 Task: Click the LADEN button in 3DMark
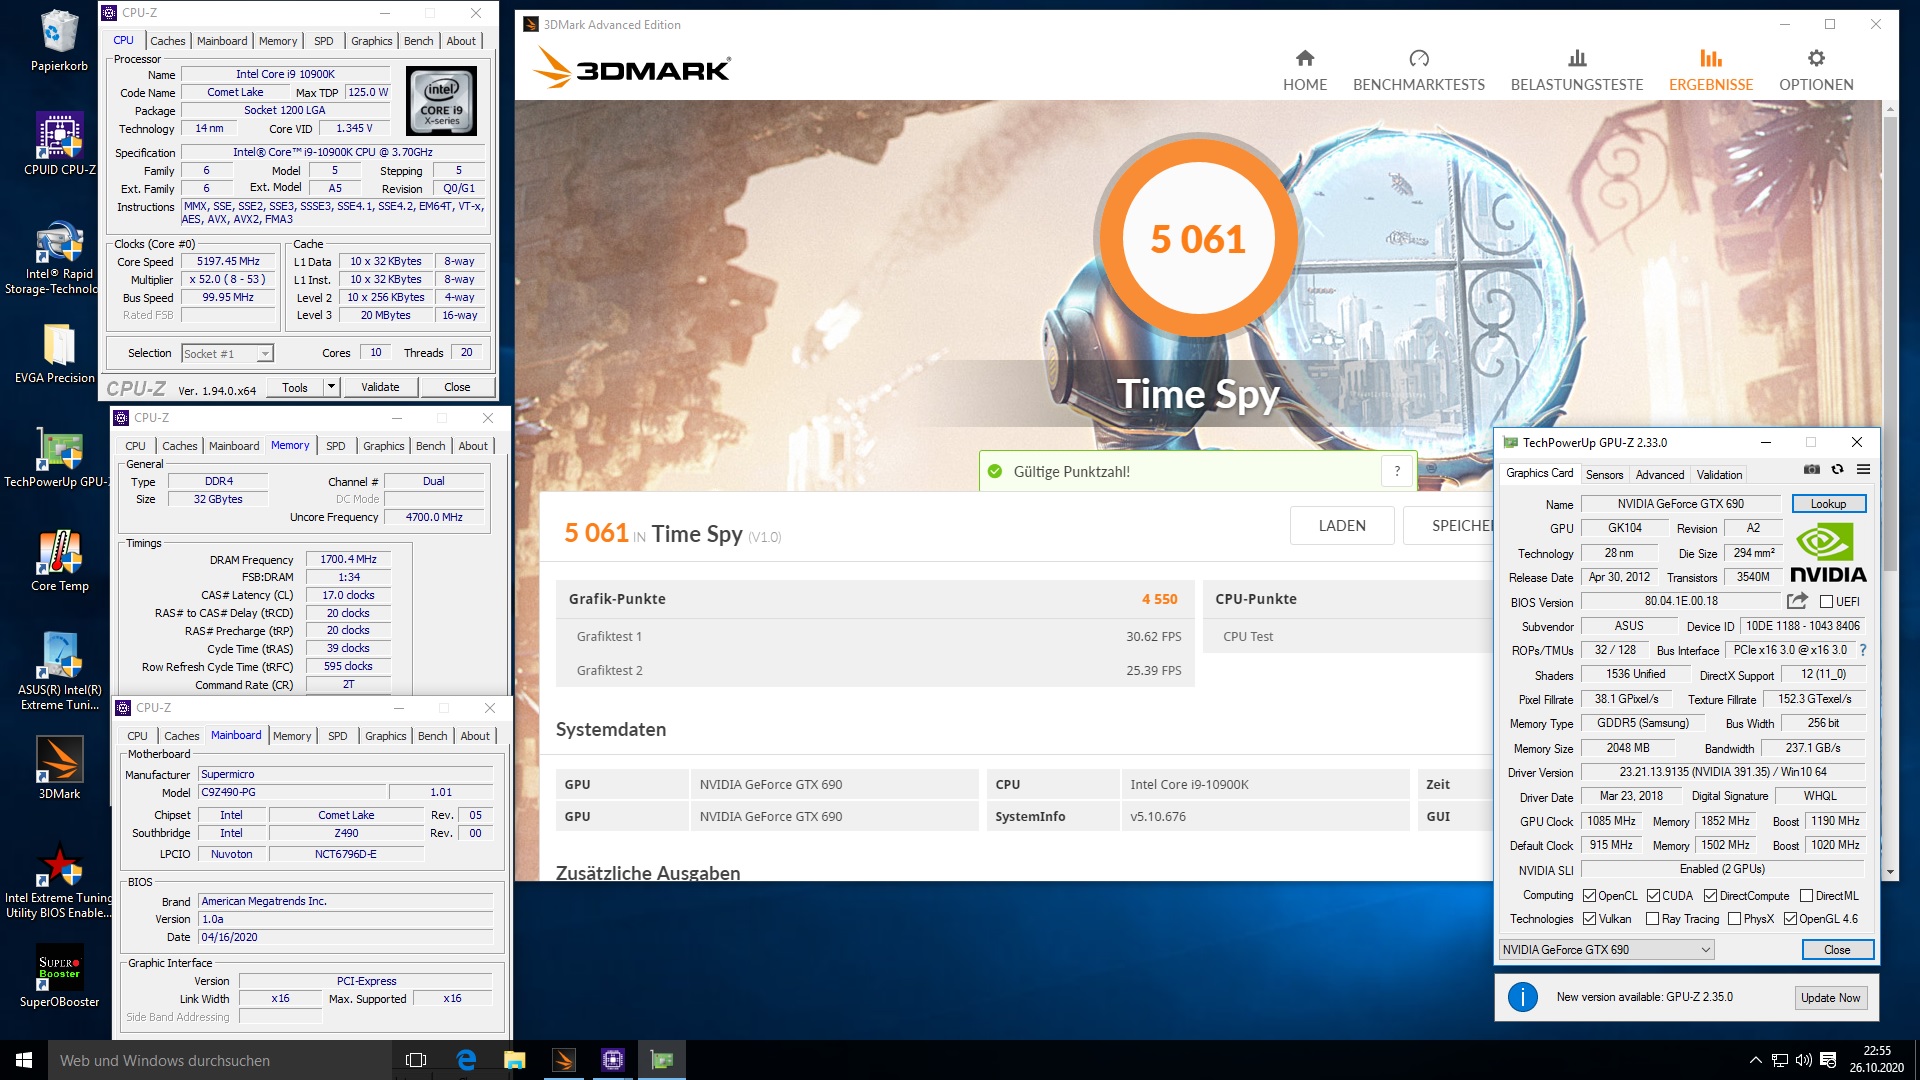(x=1342, y=526)
